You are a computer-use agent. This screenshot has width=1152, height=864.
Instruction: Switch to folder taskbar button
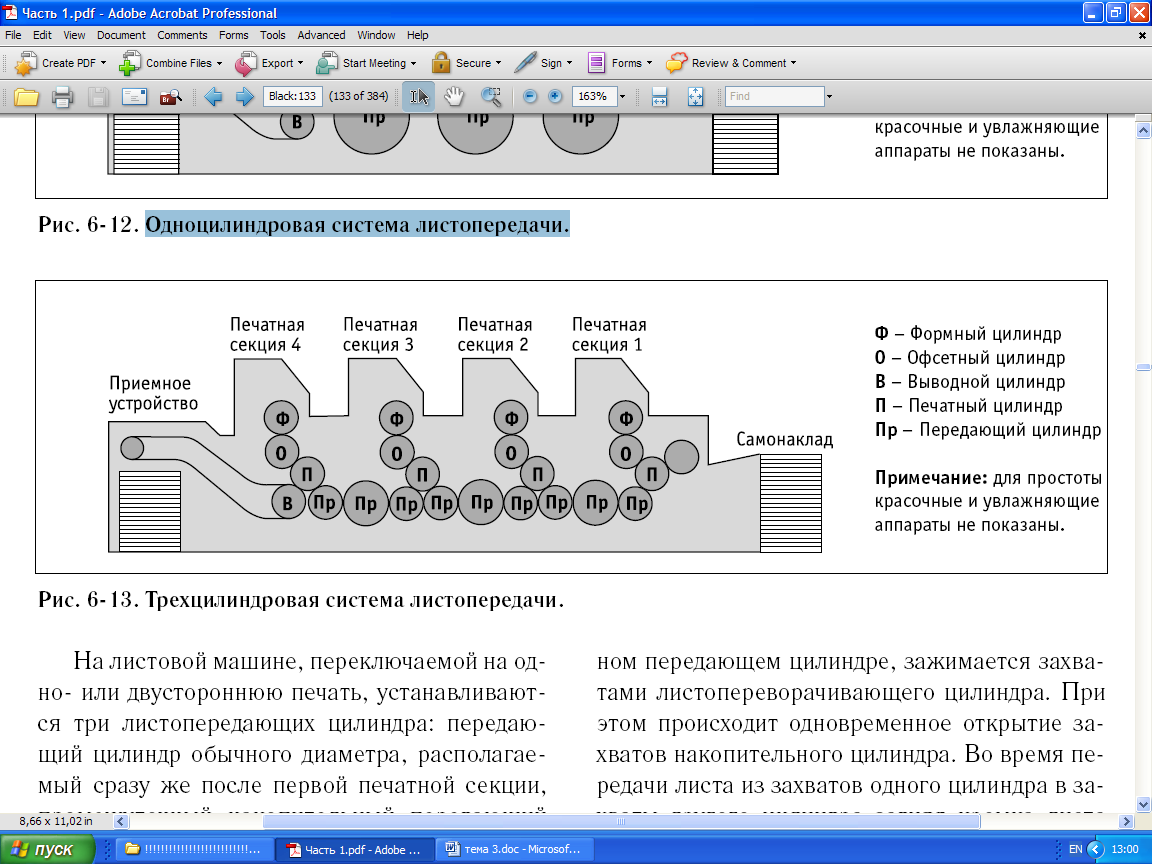194,849
